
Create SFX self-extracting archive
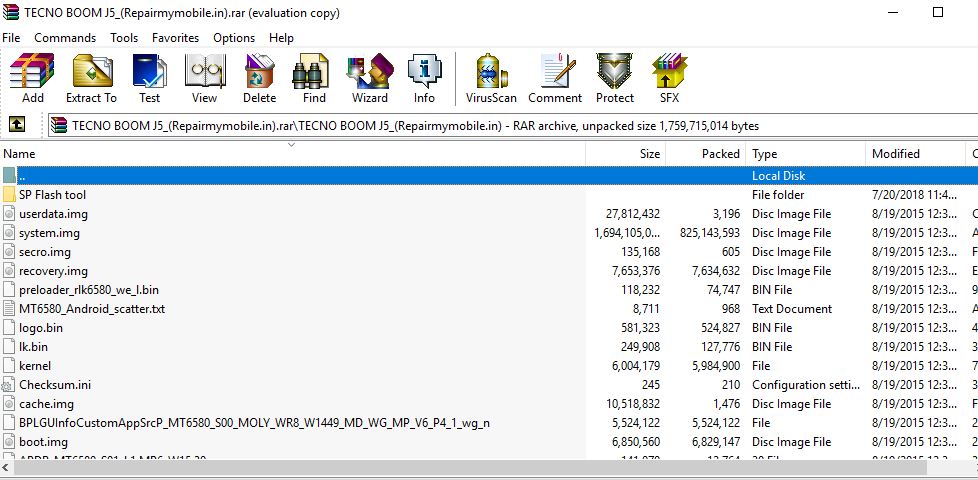pyautogui.click(x=669, y=79)
